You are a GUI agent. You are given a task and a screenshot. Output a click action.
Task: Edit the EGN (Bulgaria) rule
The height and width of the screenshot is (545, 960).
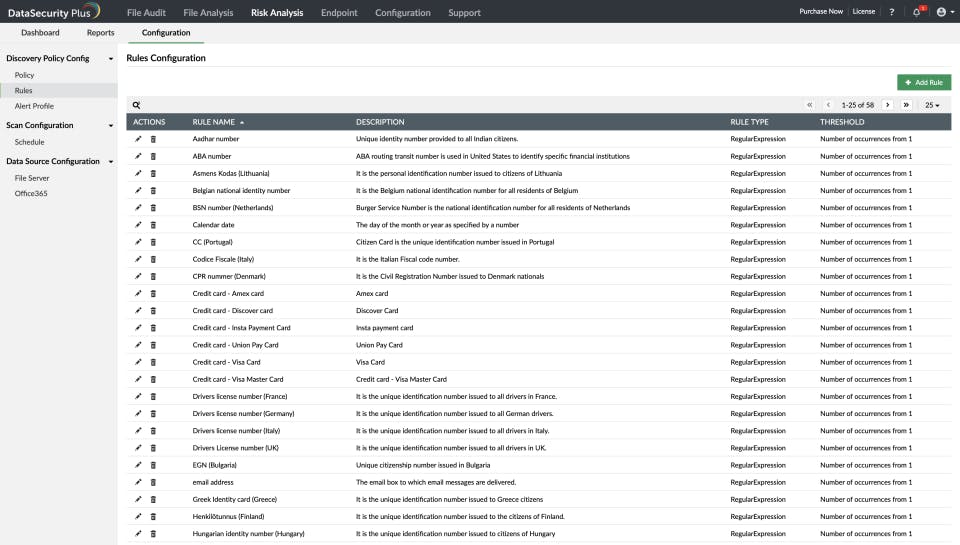138,465
